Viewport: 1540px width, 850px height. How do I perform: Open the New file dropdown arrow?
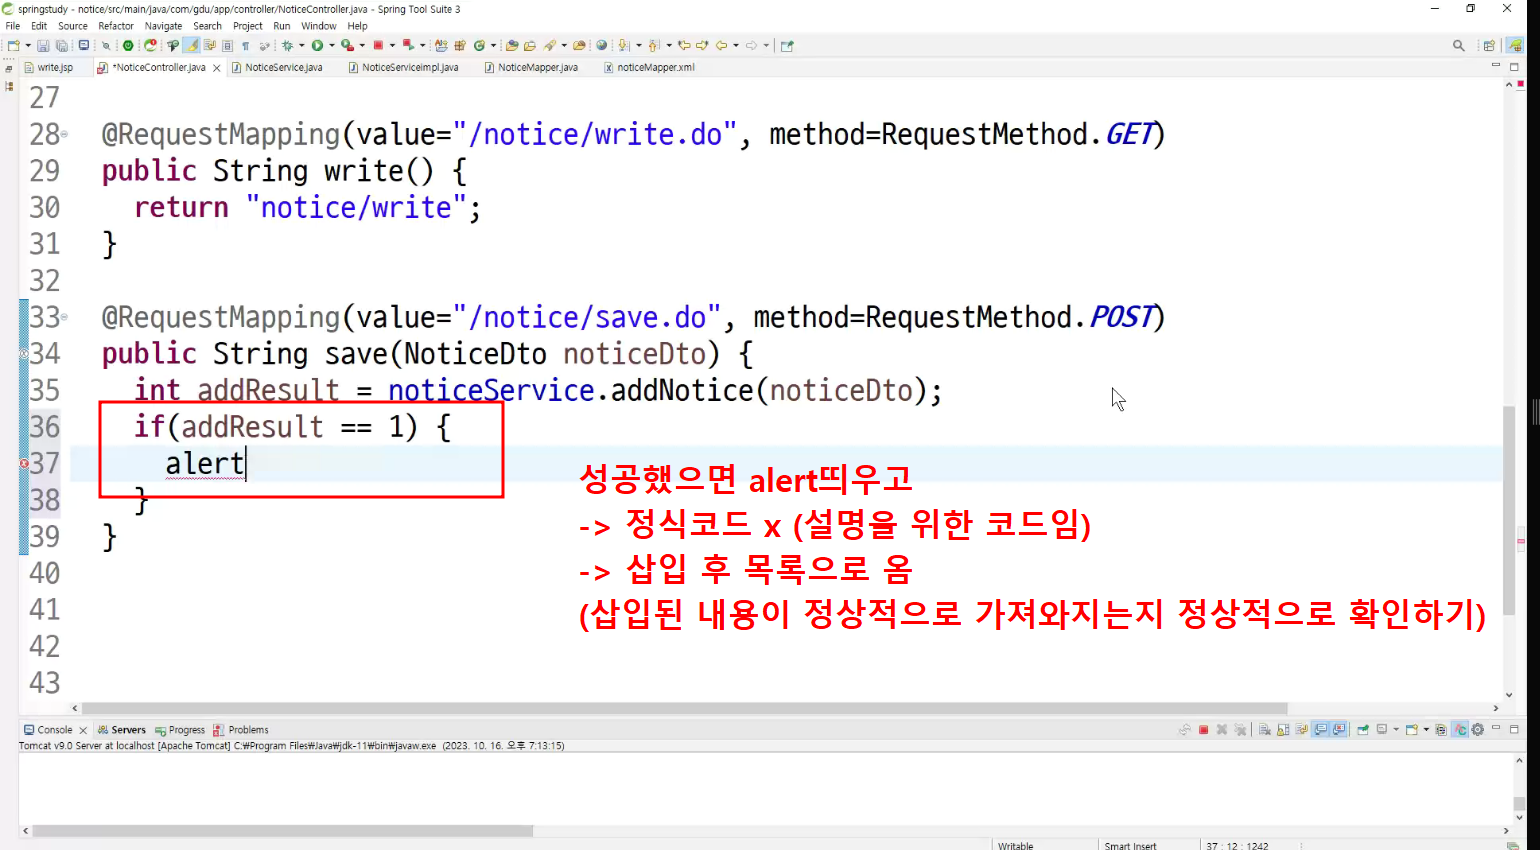[x=28, y=45]
